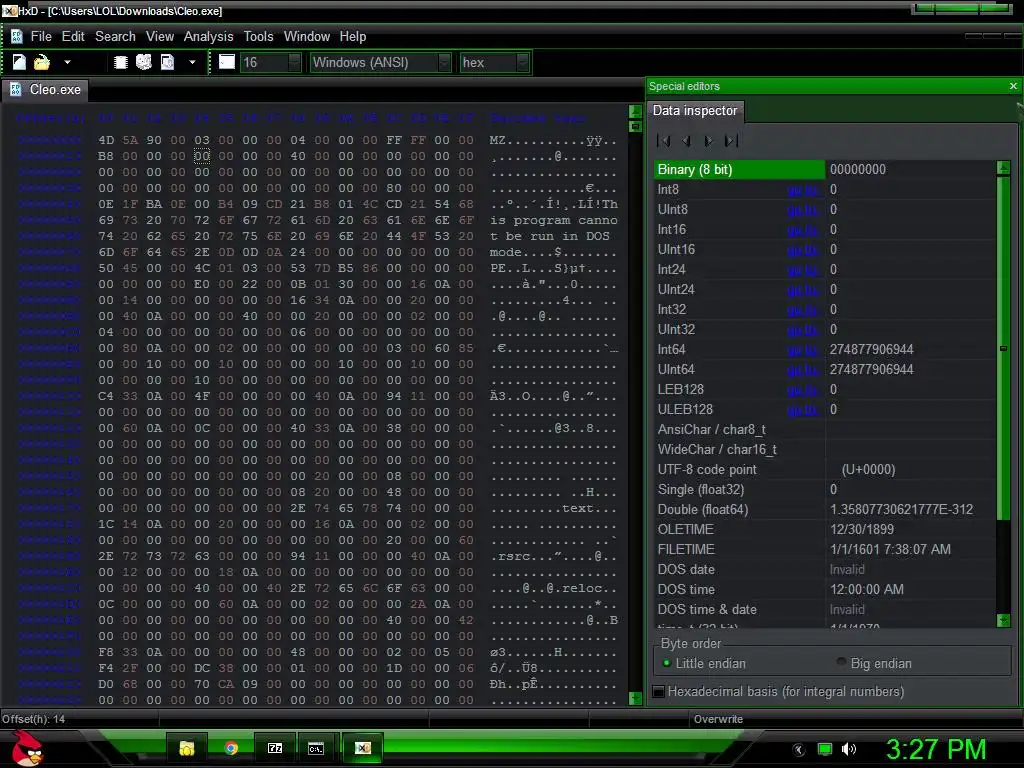Open the Tools menu
The height and width of the screenshot is (768, 1024).
[259, 37]
